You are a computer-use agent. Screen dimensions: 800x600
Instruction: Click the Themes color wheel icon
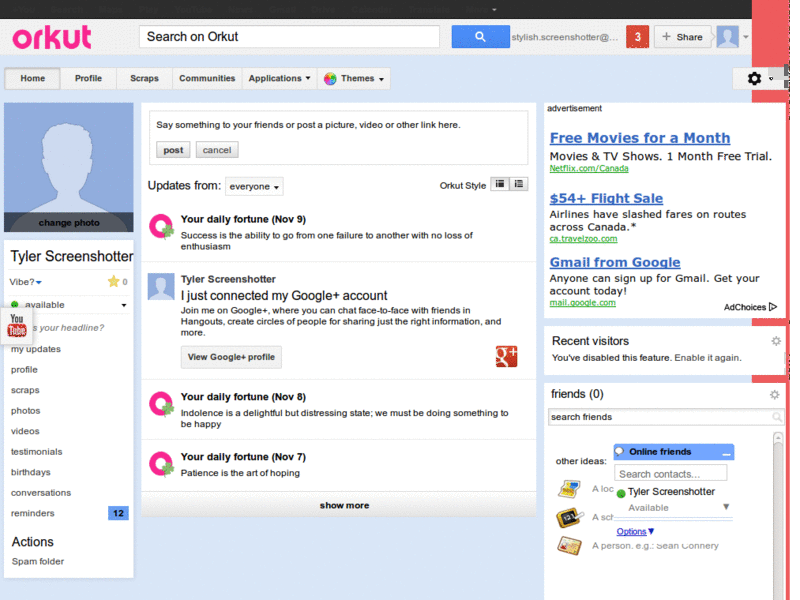point(330,79)
